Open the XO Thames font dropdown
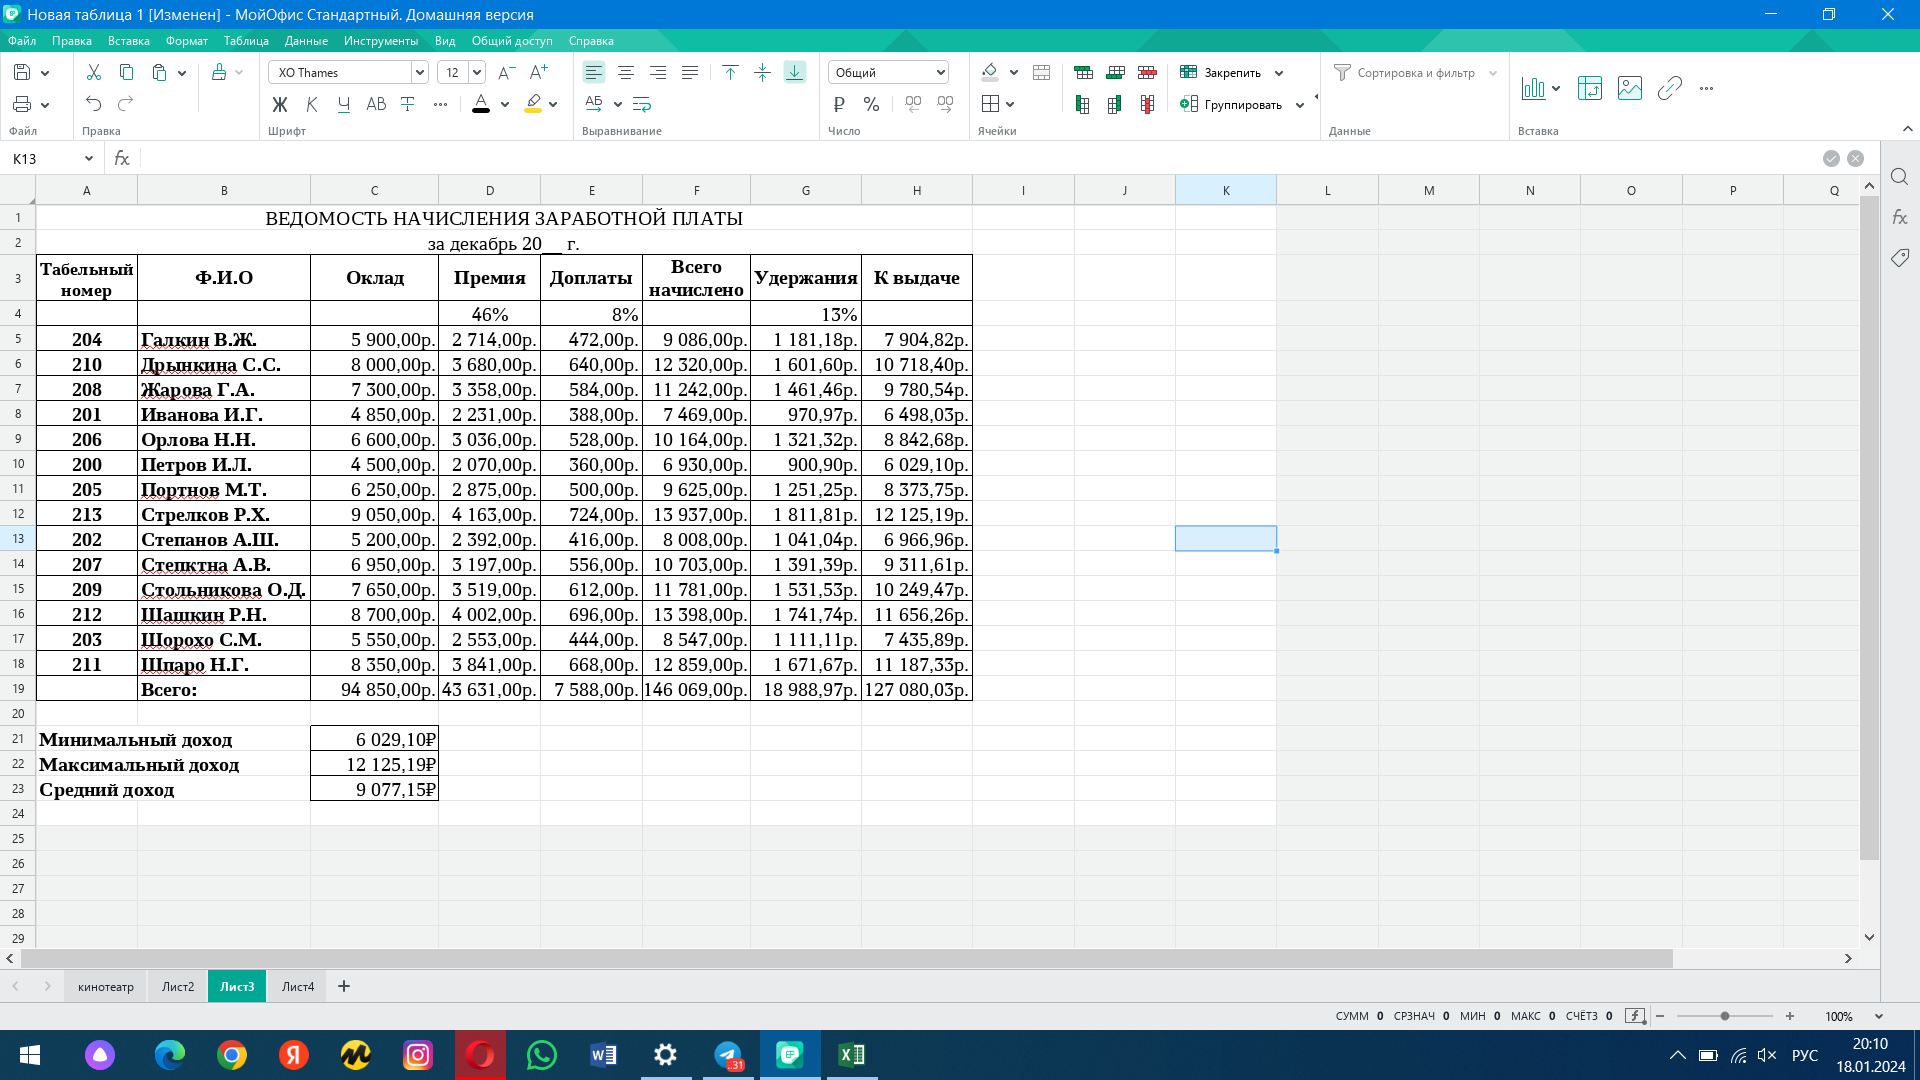 (x=419, y=72)
